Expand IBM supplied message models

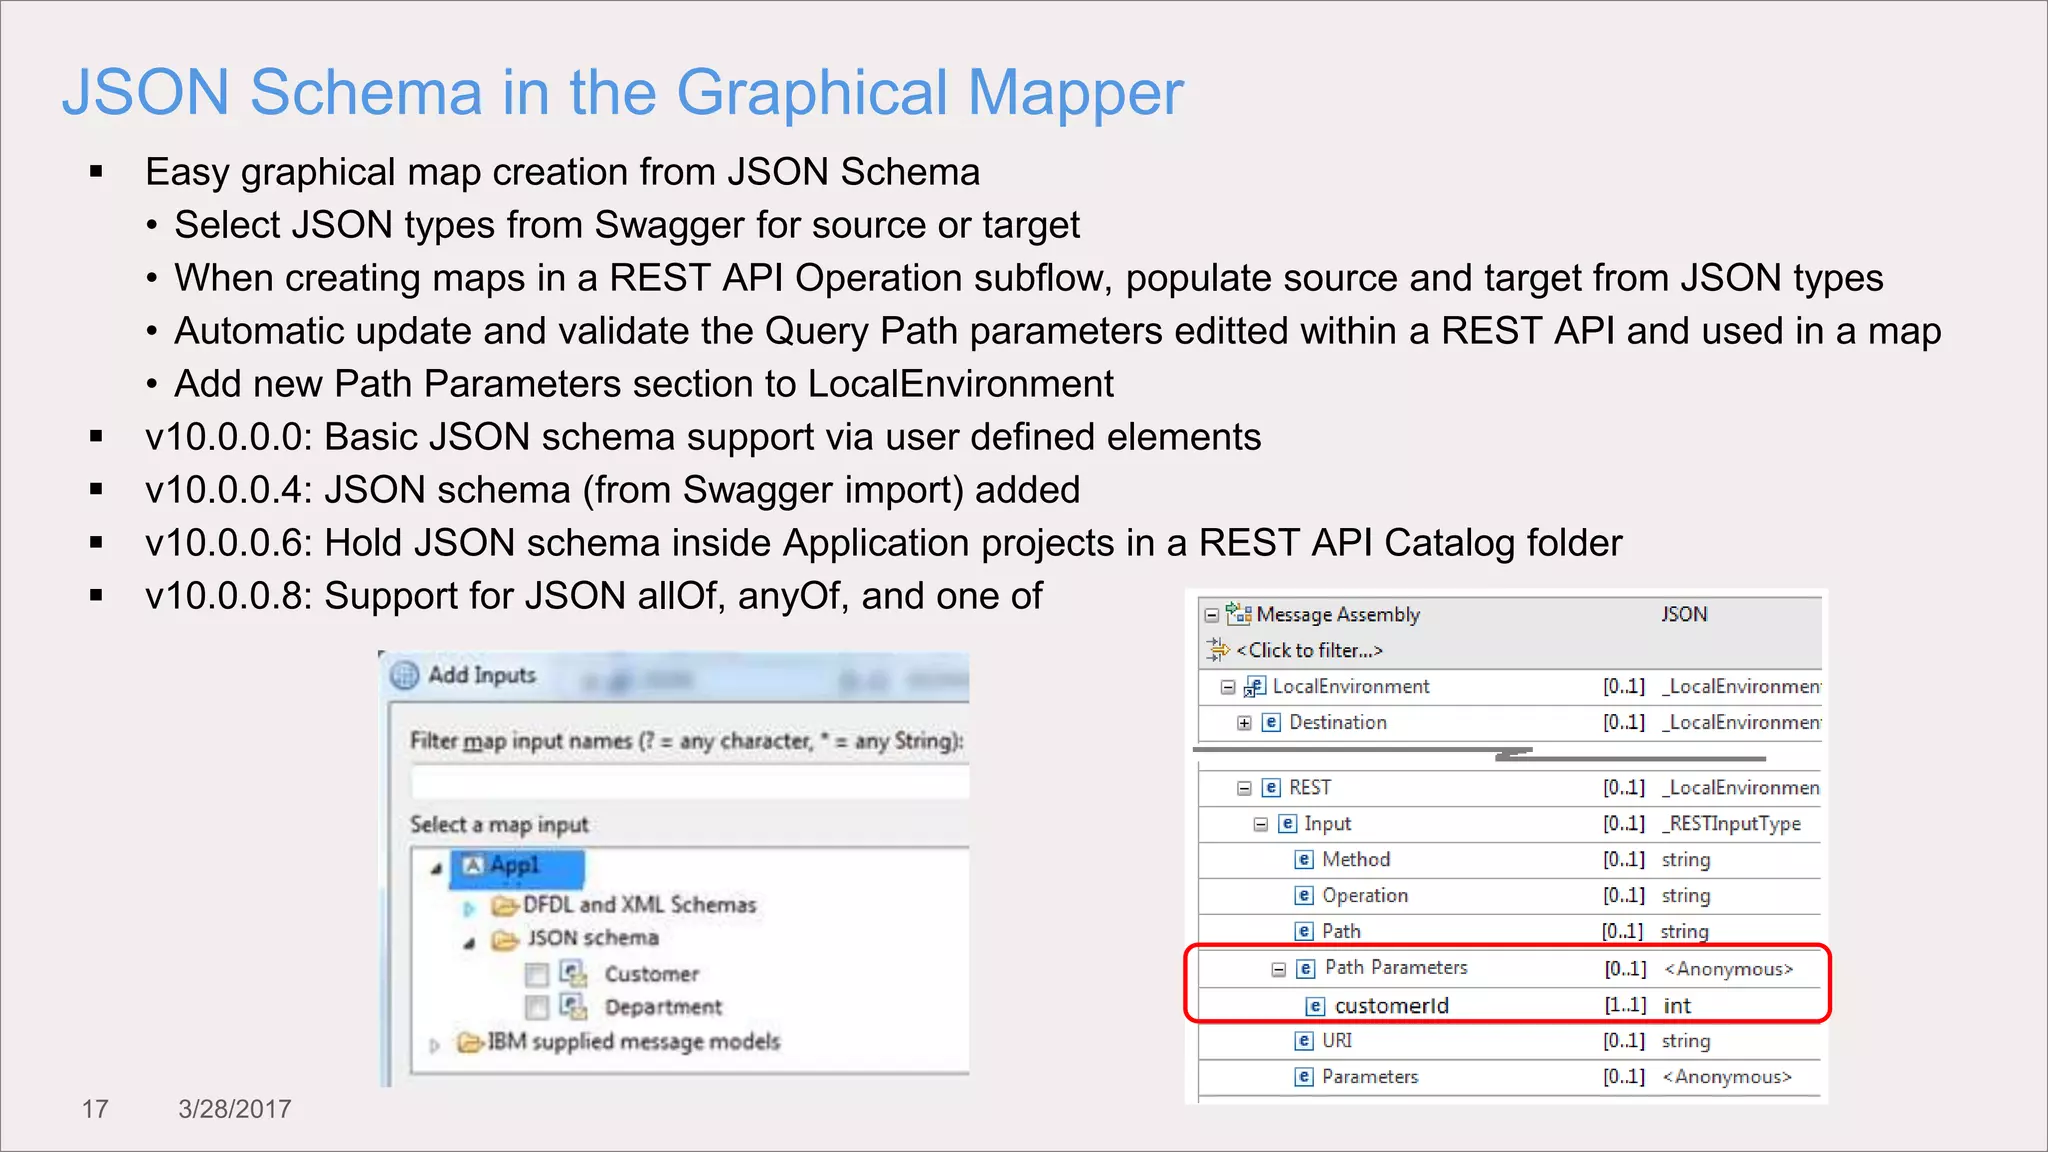(434, 1046)
